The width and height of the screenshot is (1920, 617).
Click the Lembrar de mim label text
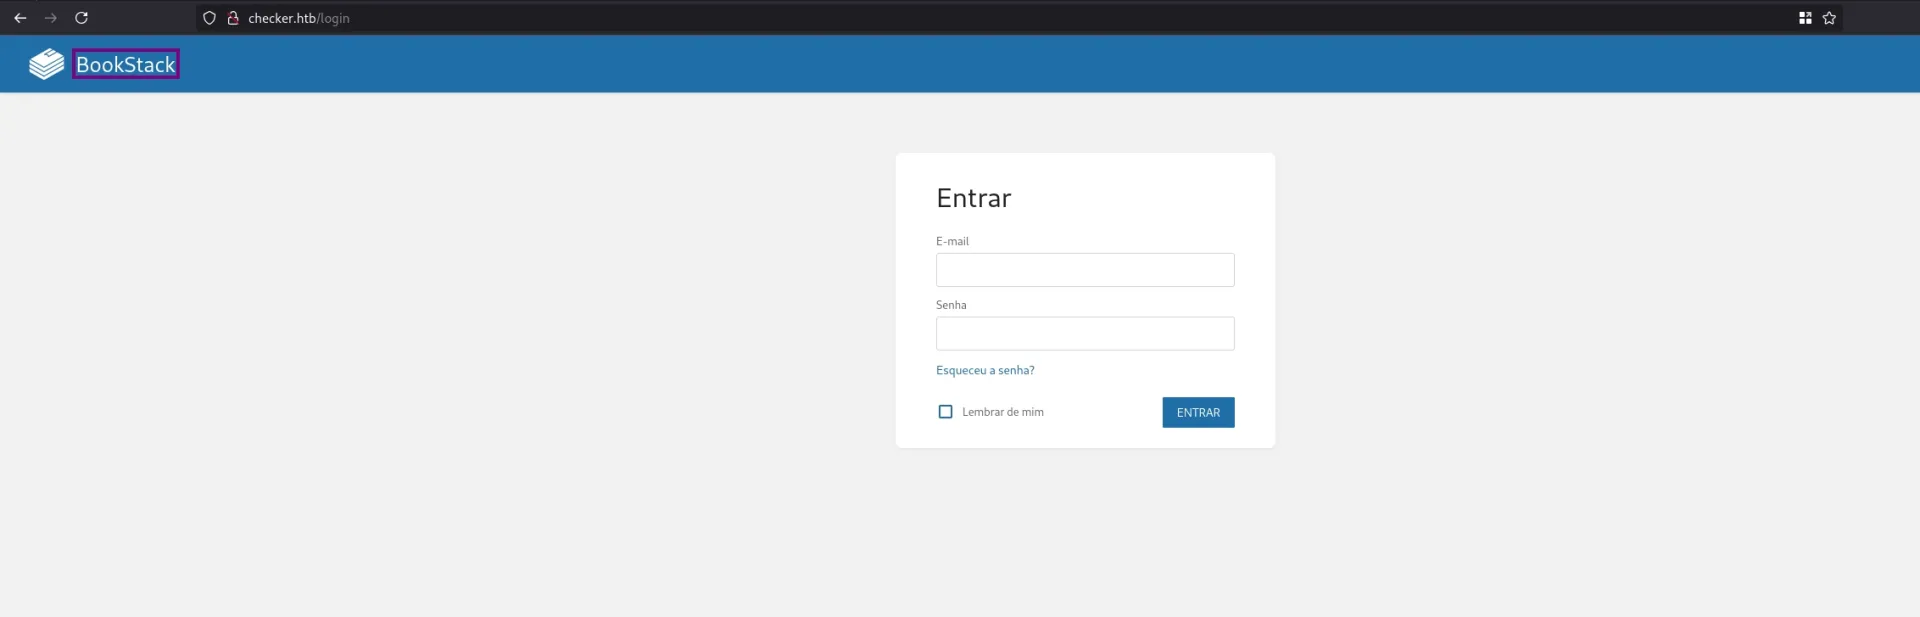pyautogui.click(x=1003, y=412)
